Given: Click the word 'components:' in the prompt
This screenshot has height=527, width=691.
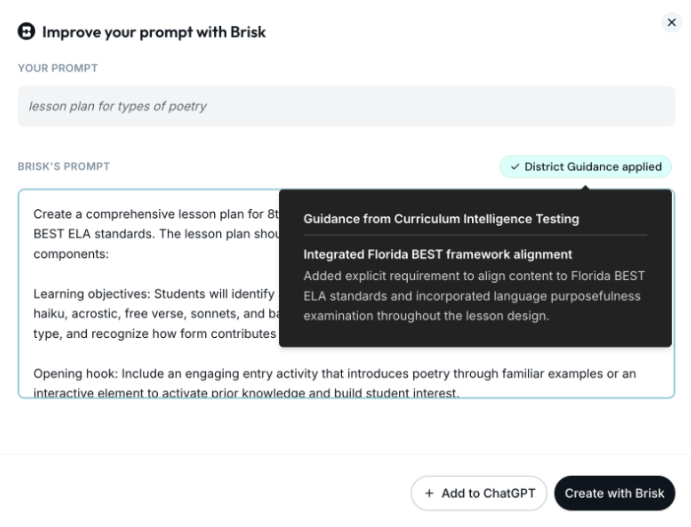Looking at the screenshot, I should (x=71, y=254).
